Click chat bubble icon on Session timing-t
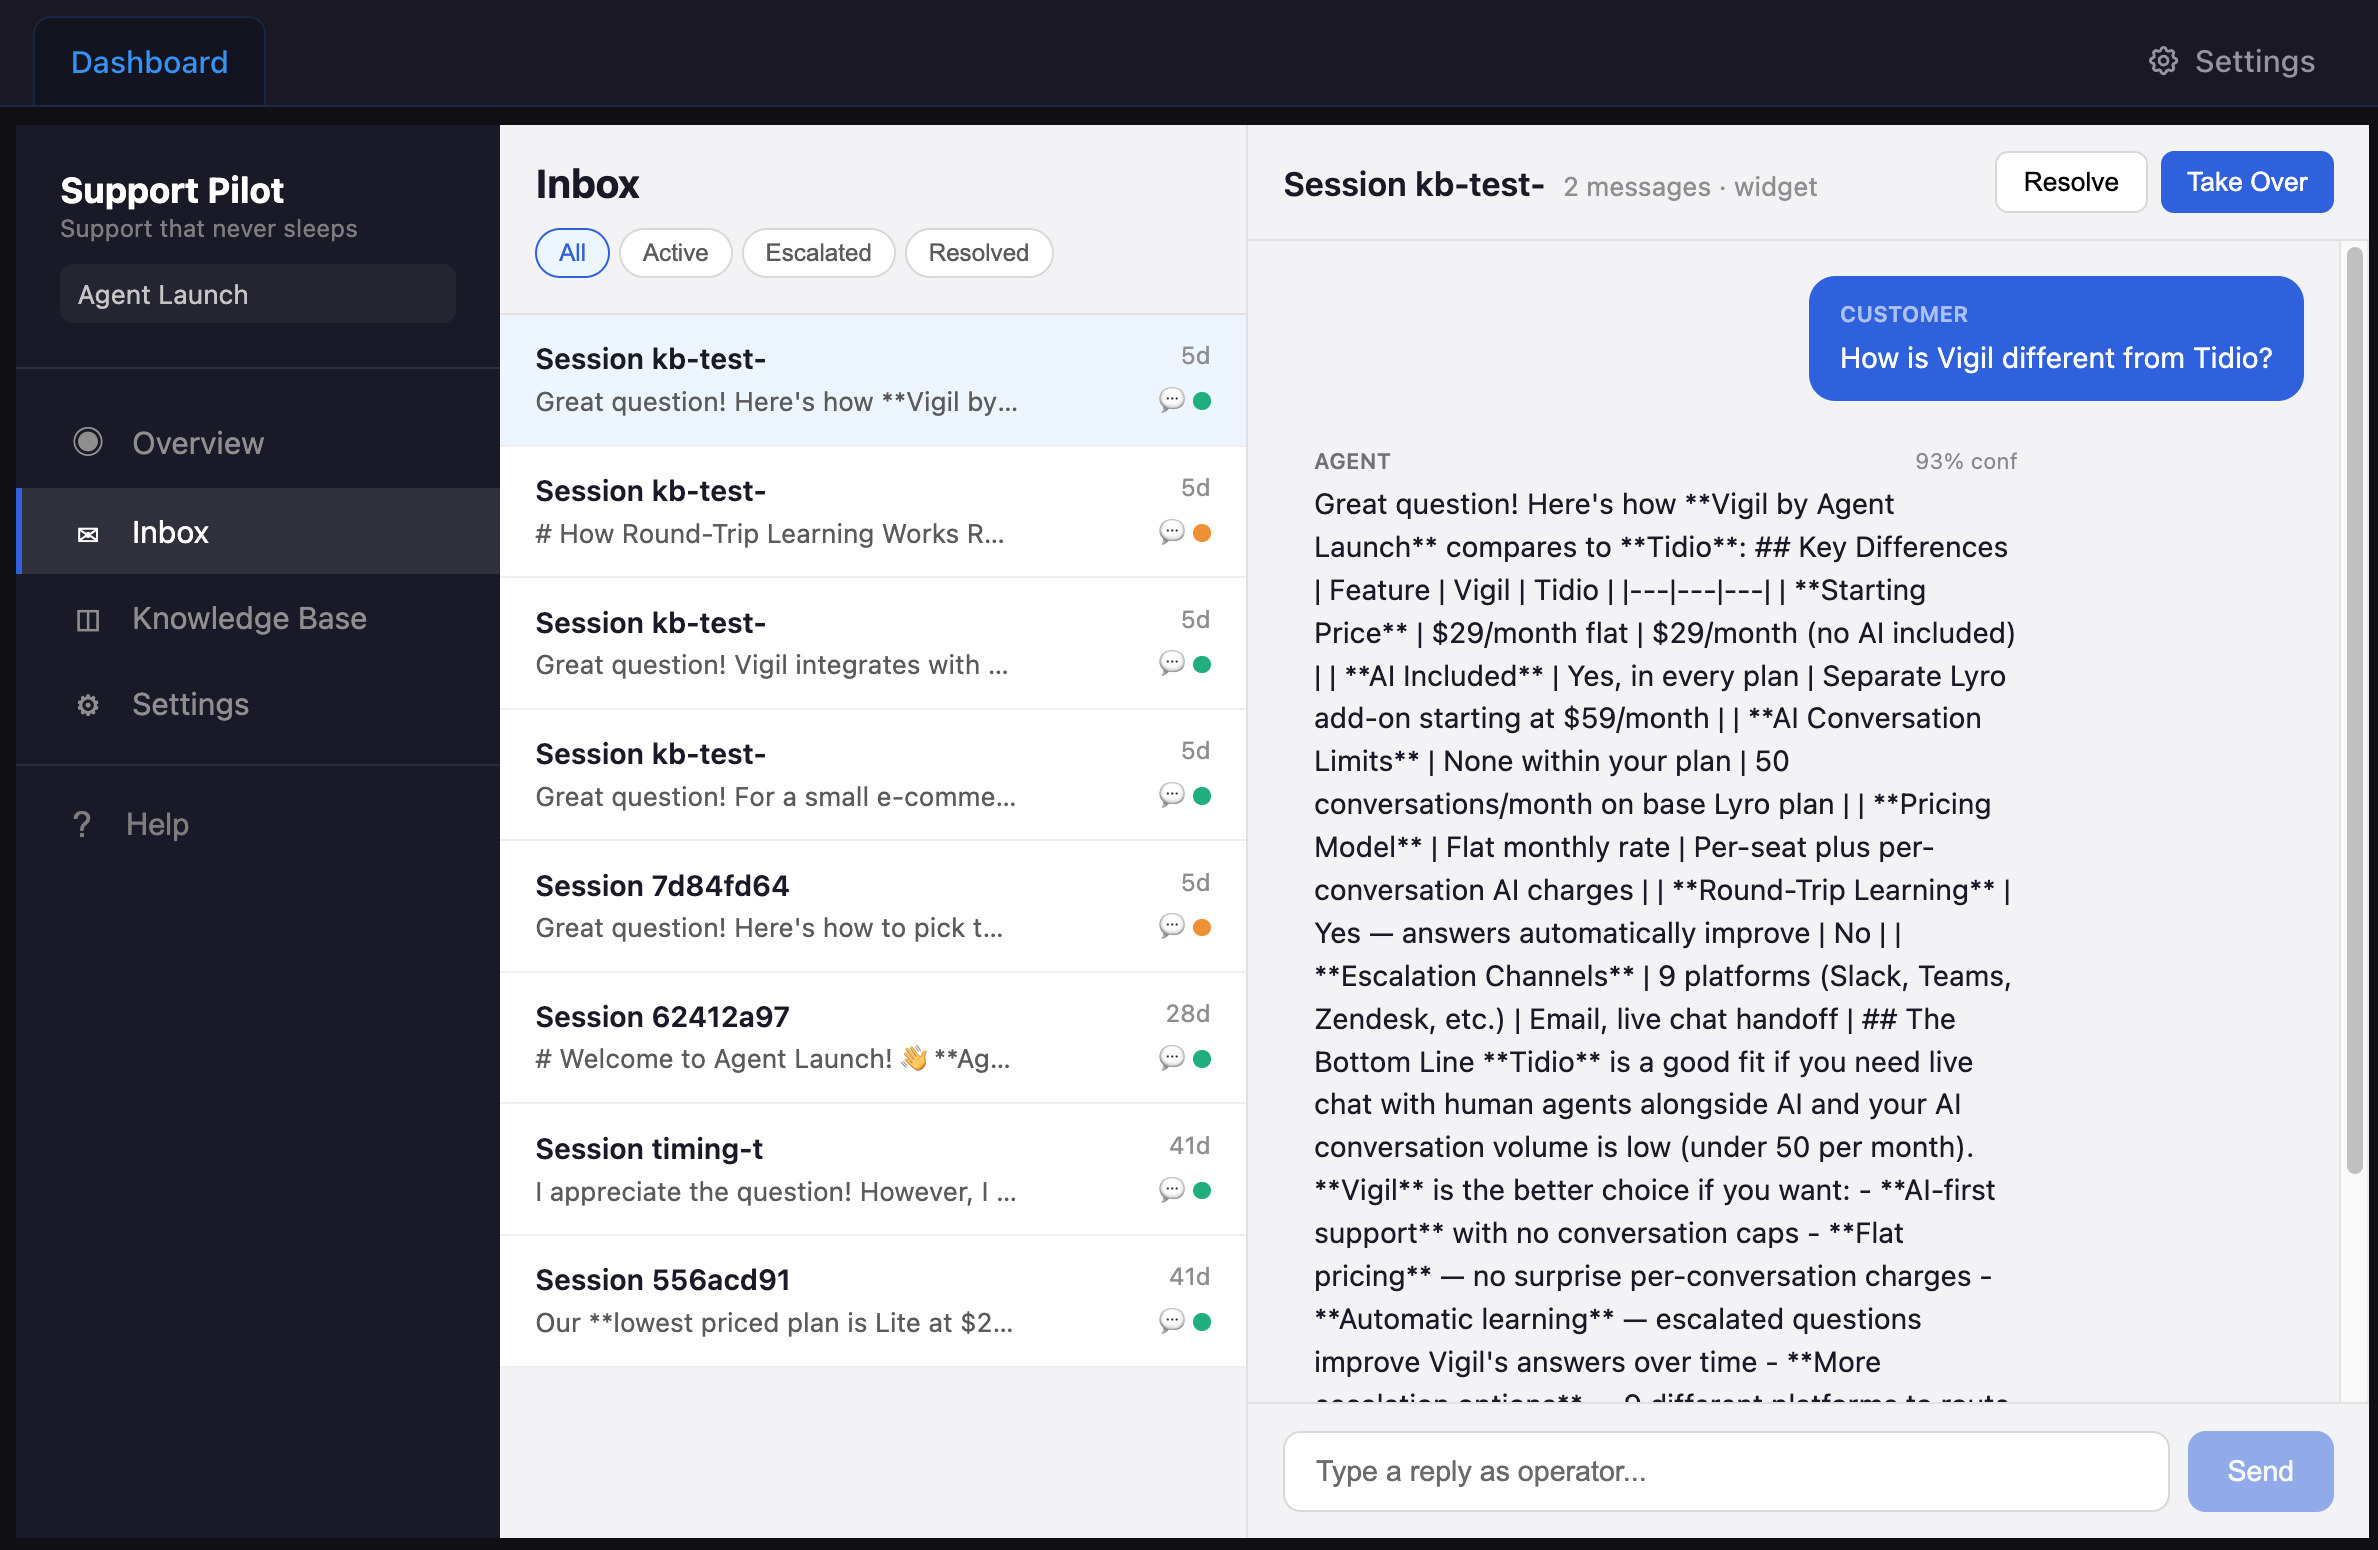The image size is (2378, 1550). click(x=1172, y=1190)
